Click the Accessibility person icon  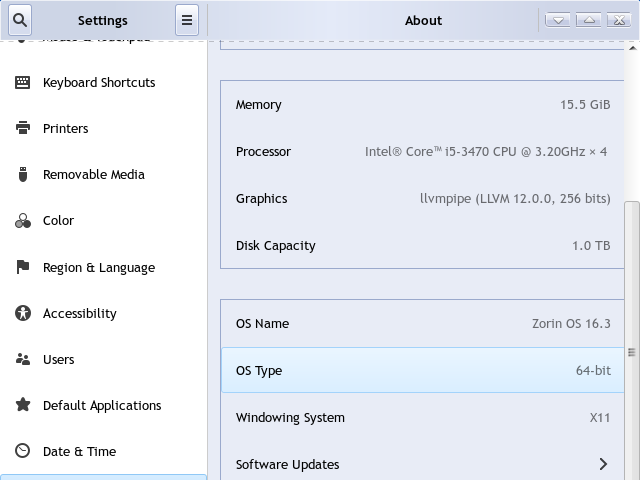[22, 314]
